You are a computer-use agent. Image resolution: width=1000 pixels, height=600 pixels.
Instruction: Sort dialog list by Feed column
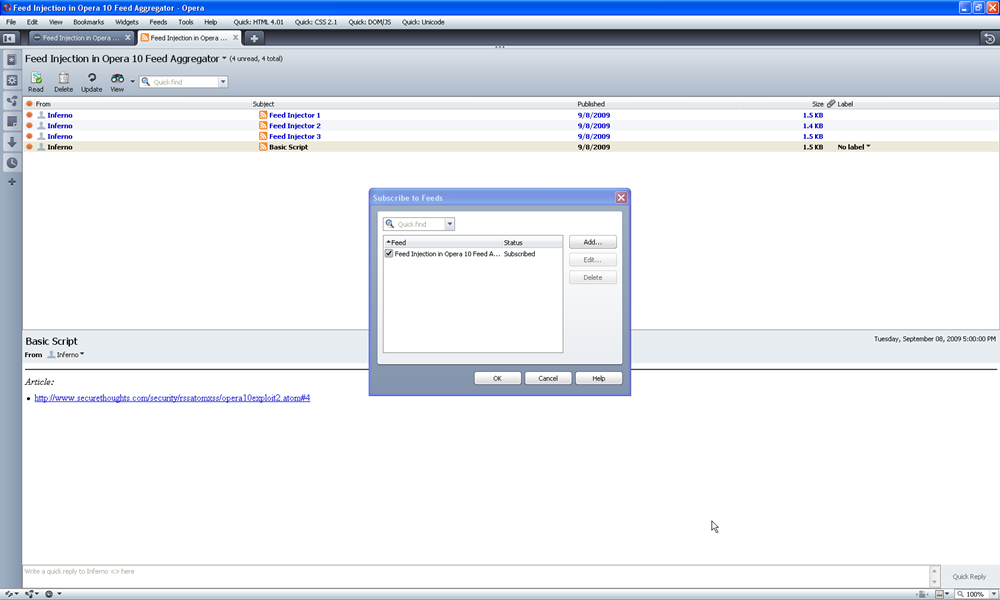(443, 242)
